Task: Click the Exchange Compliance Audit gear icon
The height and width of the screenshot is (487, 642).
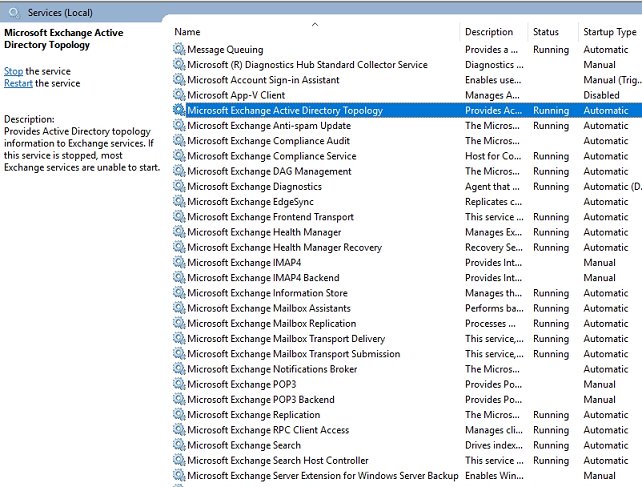Action: (179, 140)
